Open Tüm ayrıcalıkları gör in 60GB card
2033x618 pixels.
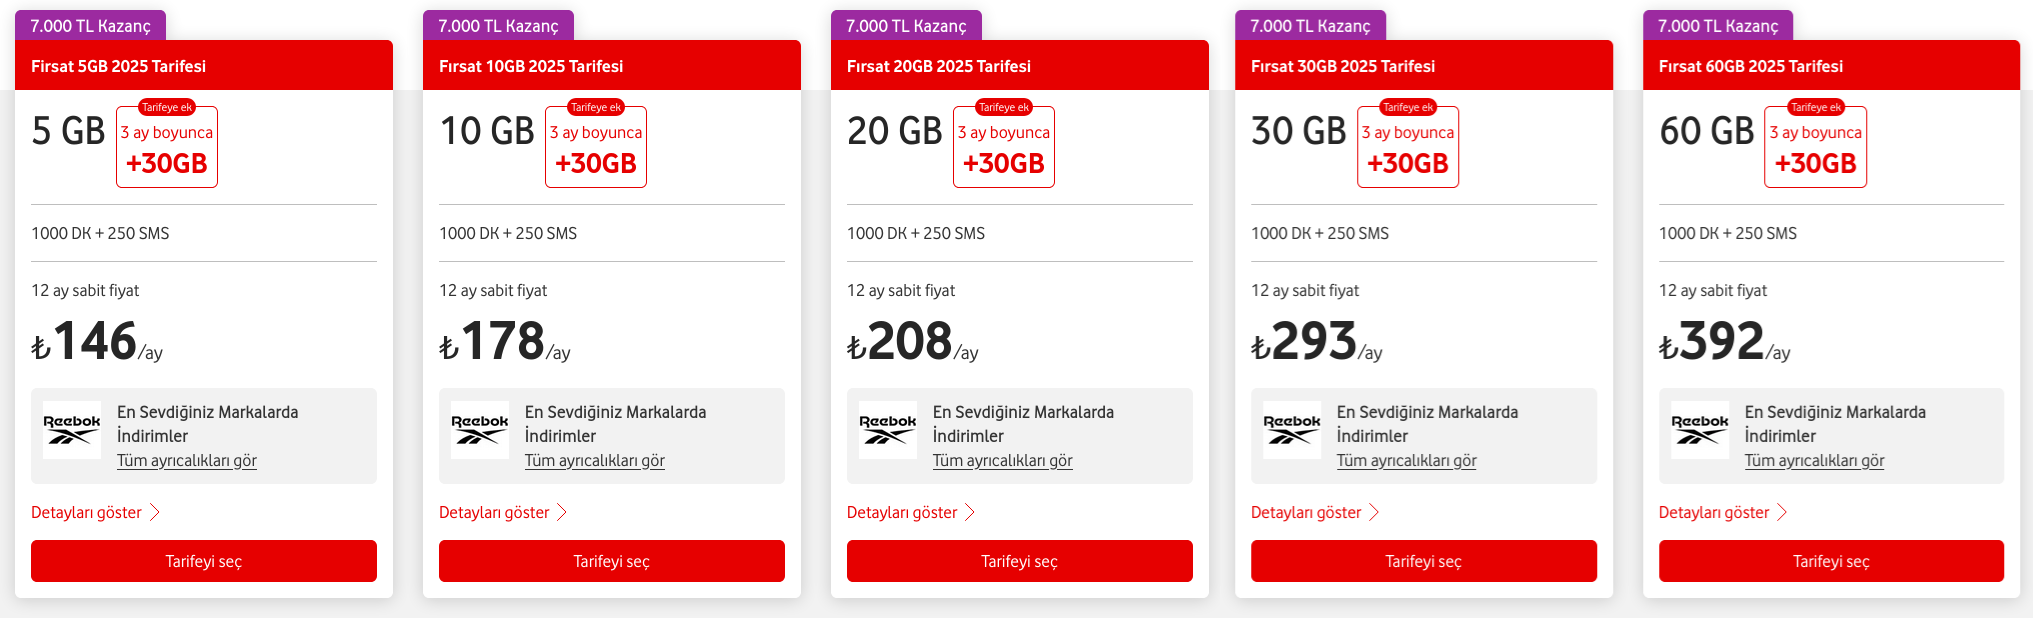pyautogui.click(x=1815, y=461)
